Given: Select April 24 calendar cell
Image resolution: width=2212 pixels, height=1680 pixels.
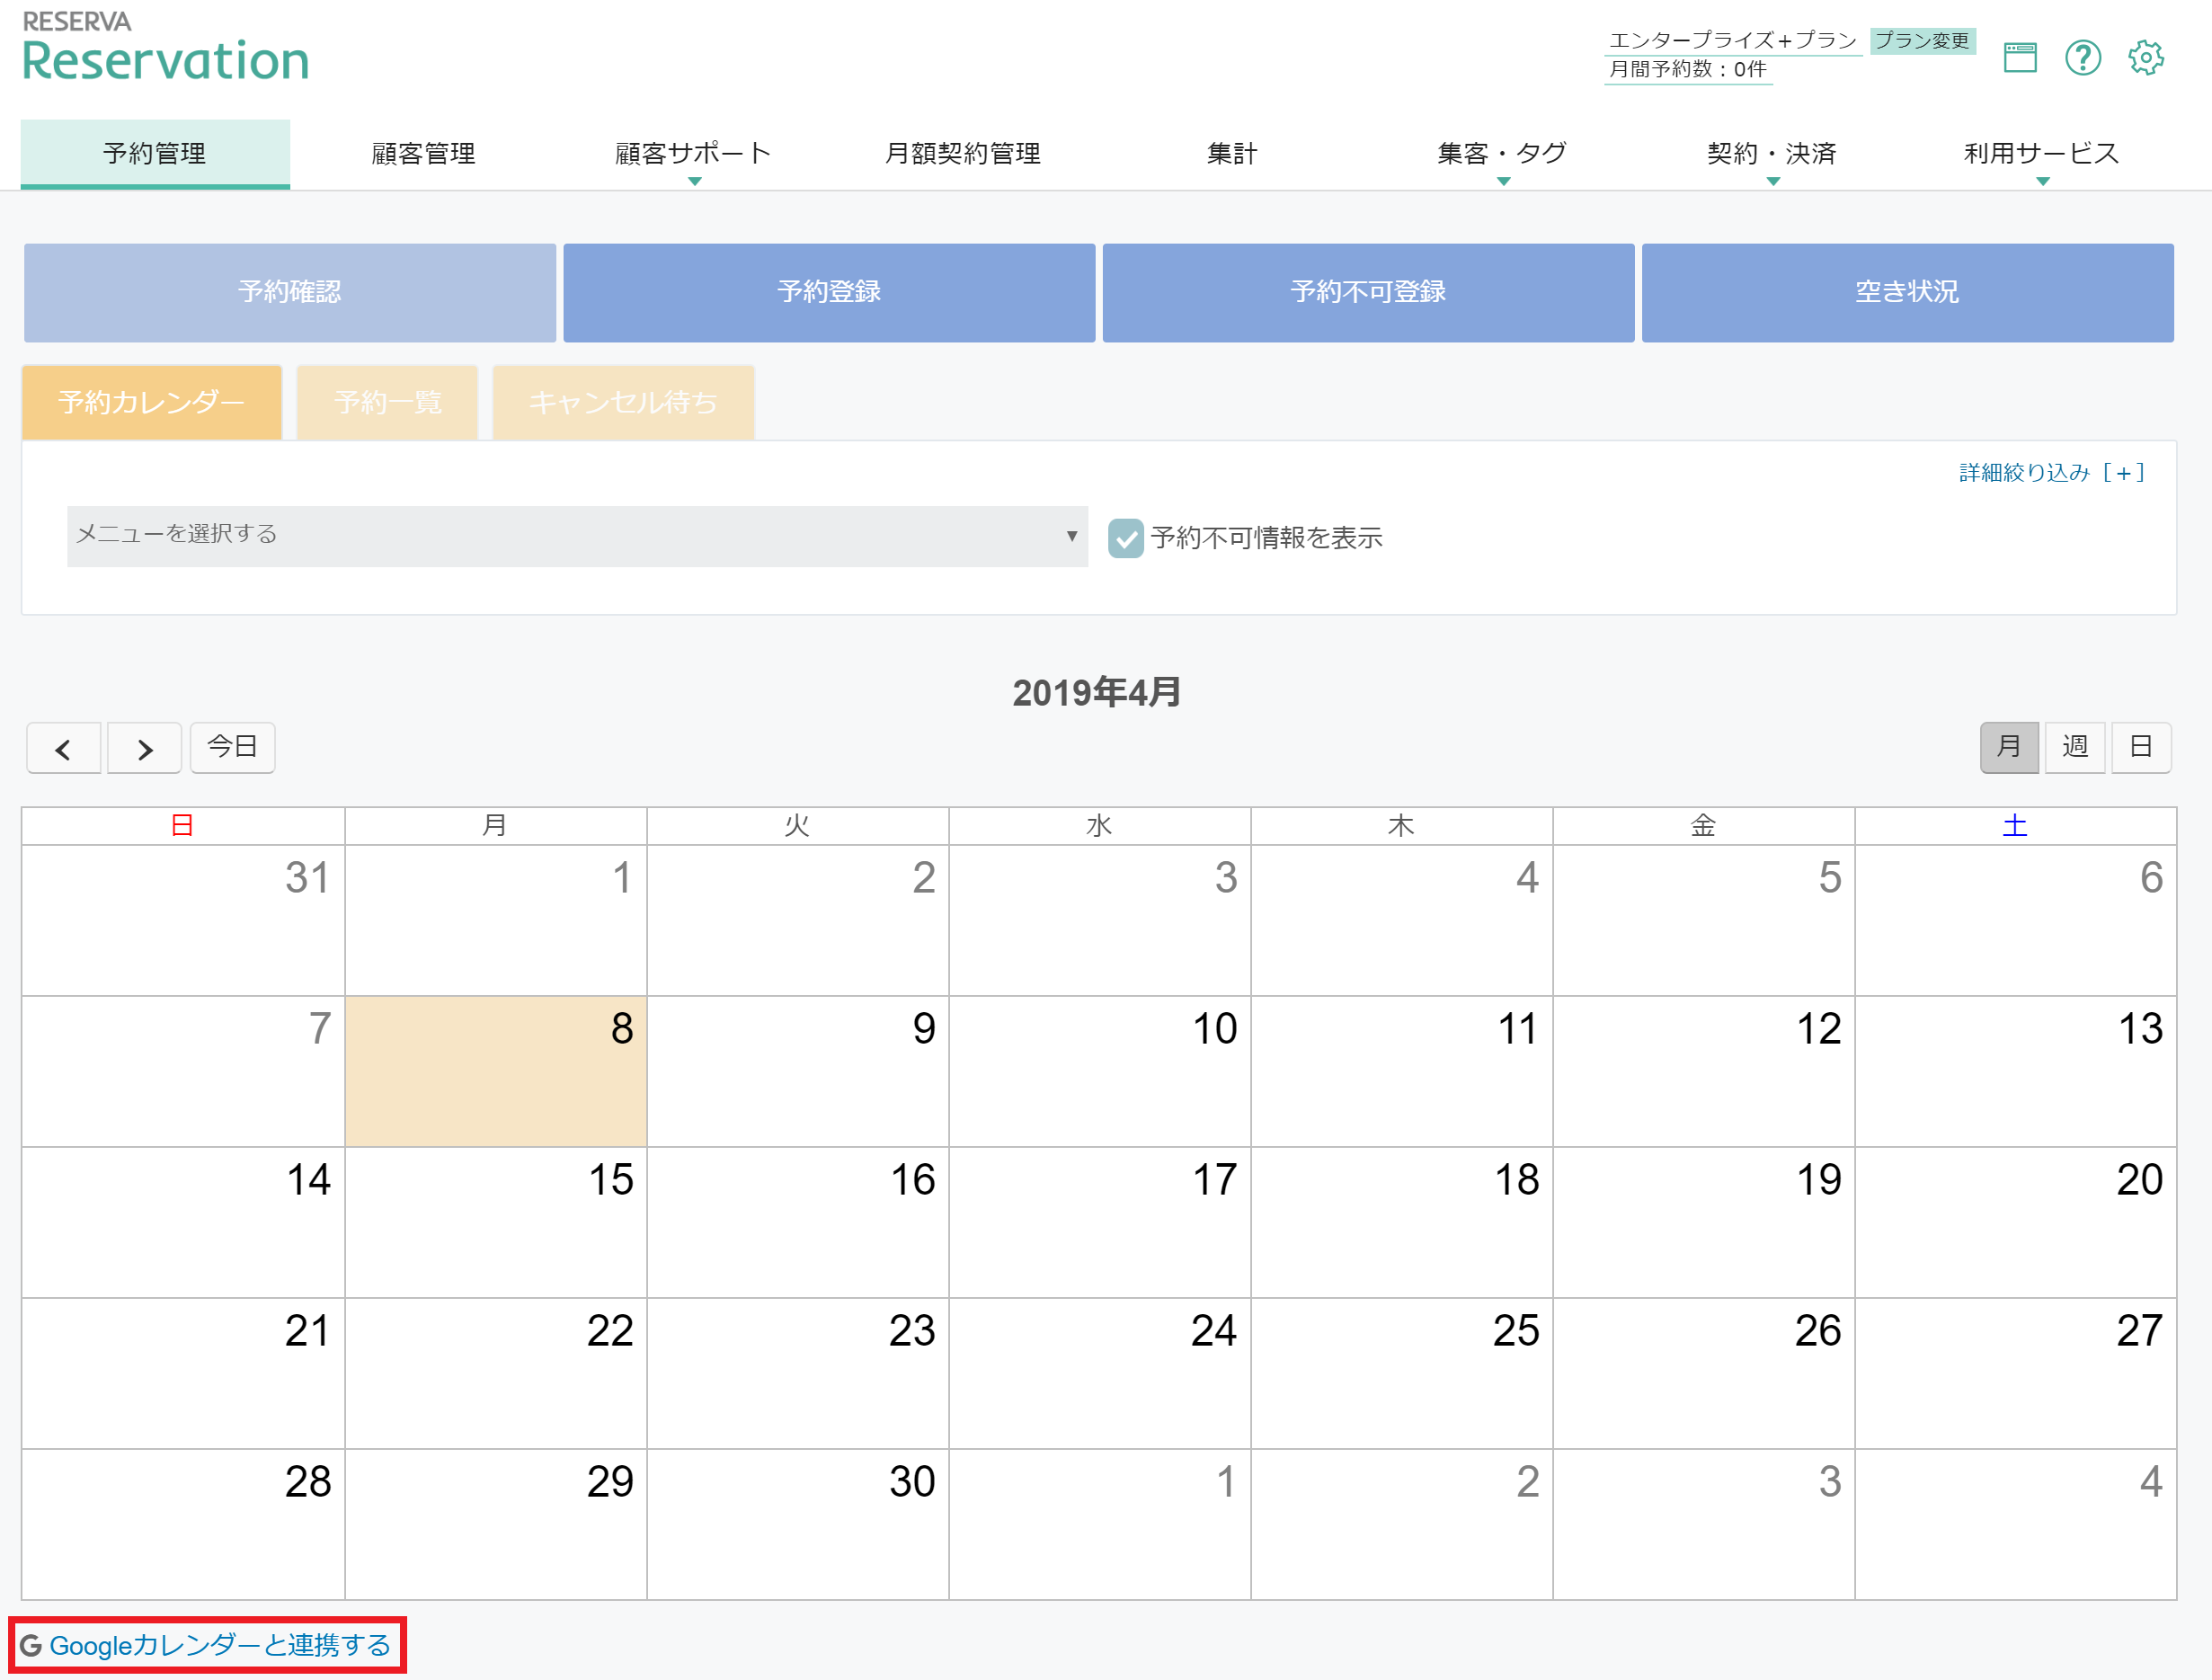Looking at the screenshot, I should point(1100,1373).
